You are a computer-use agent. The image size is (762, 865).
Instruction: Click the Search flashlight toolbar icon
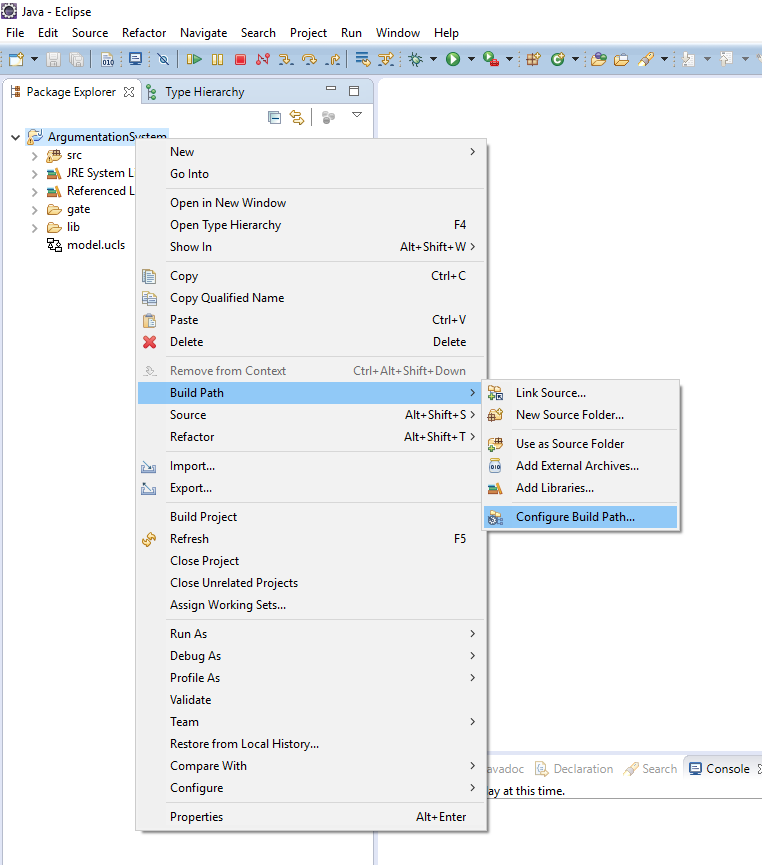(x=646, y=59)
